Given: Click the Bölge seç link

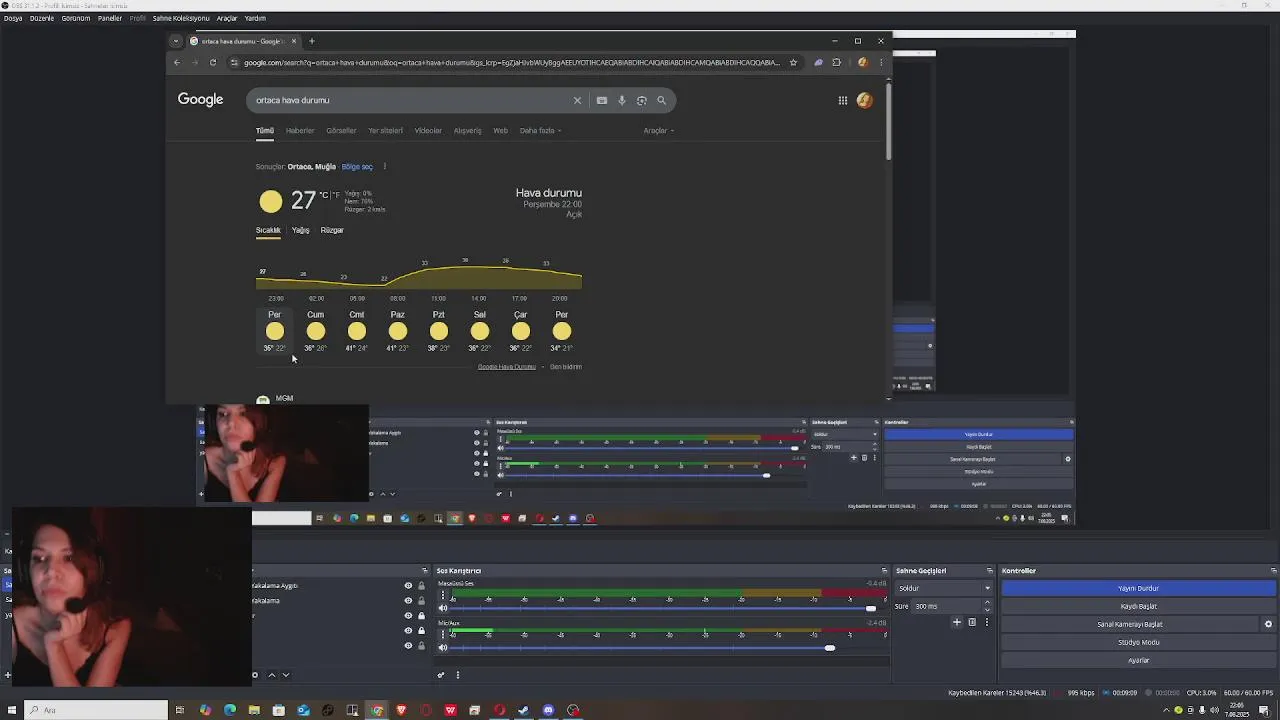Looking at the screenshot, I should (357, 166).
